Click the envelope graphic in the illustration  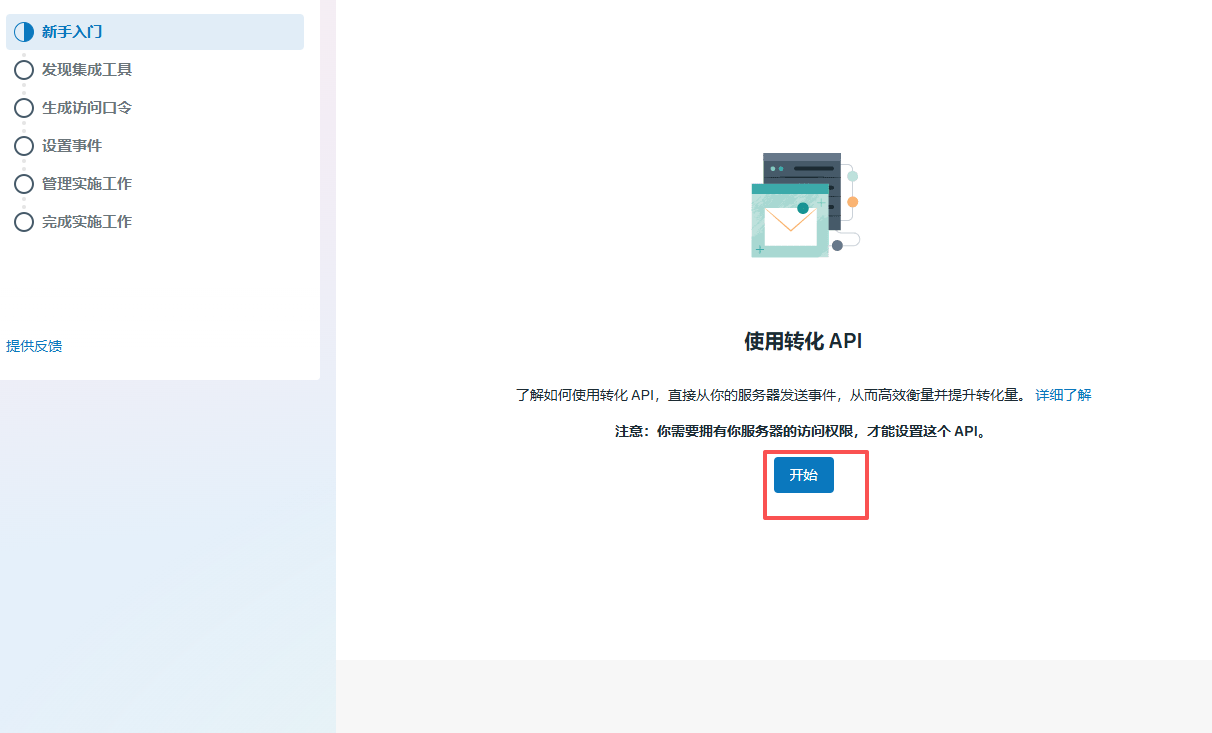pos(790,227)
